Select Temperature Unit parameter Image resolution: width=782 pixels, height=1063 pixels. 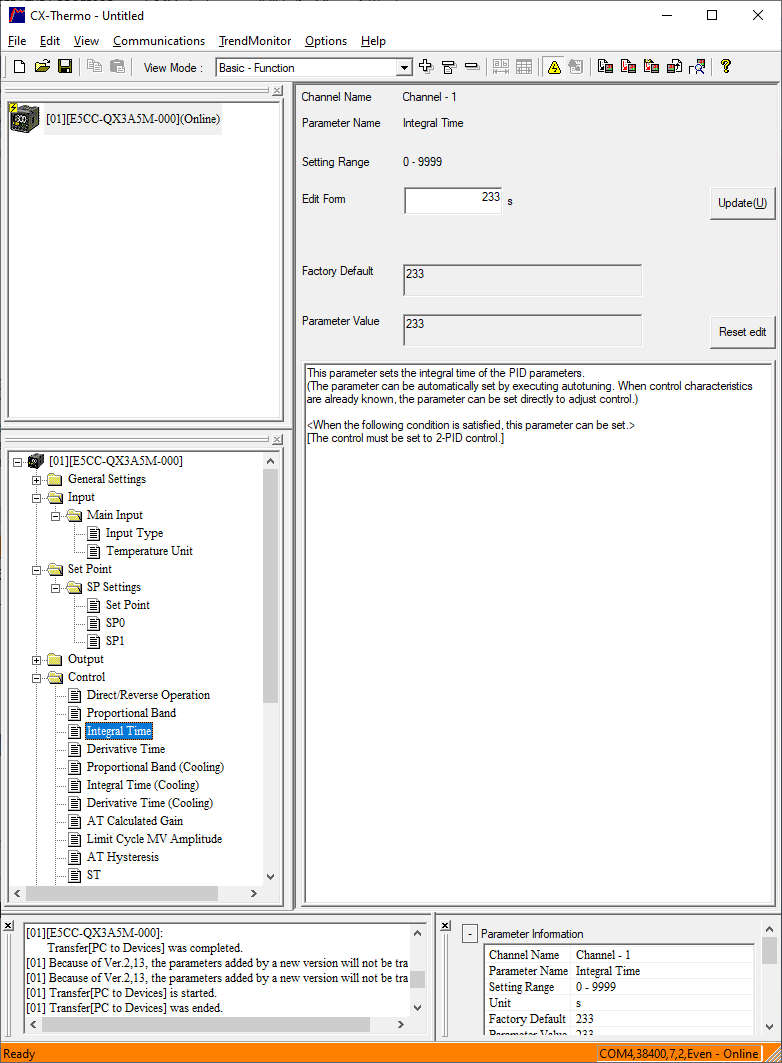pos(149,551)
